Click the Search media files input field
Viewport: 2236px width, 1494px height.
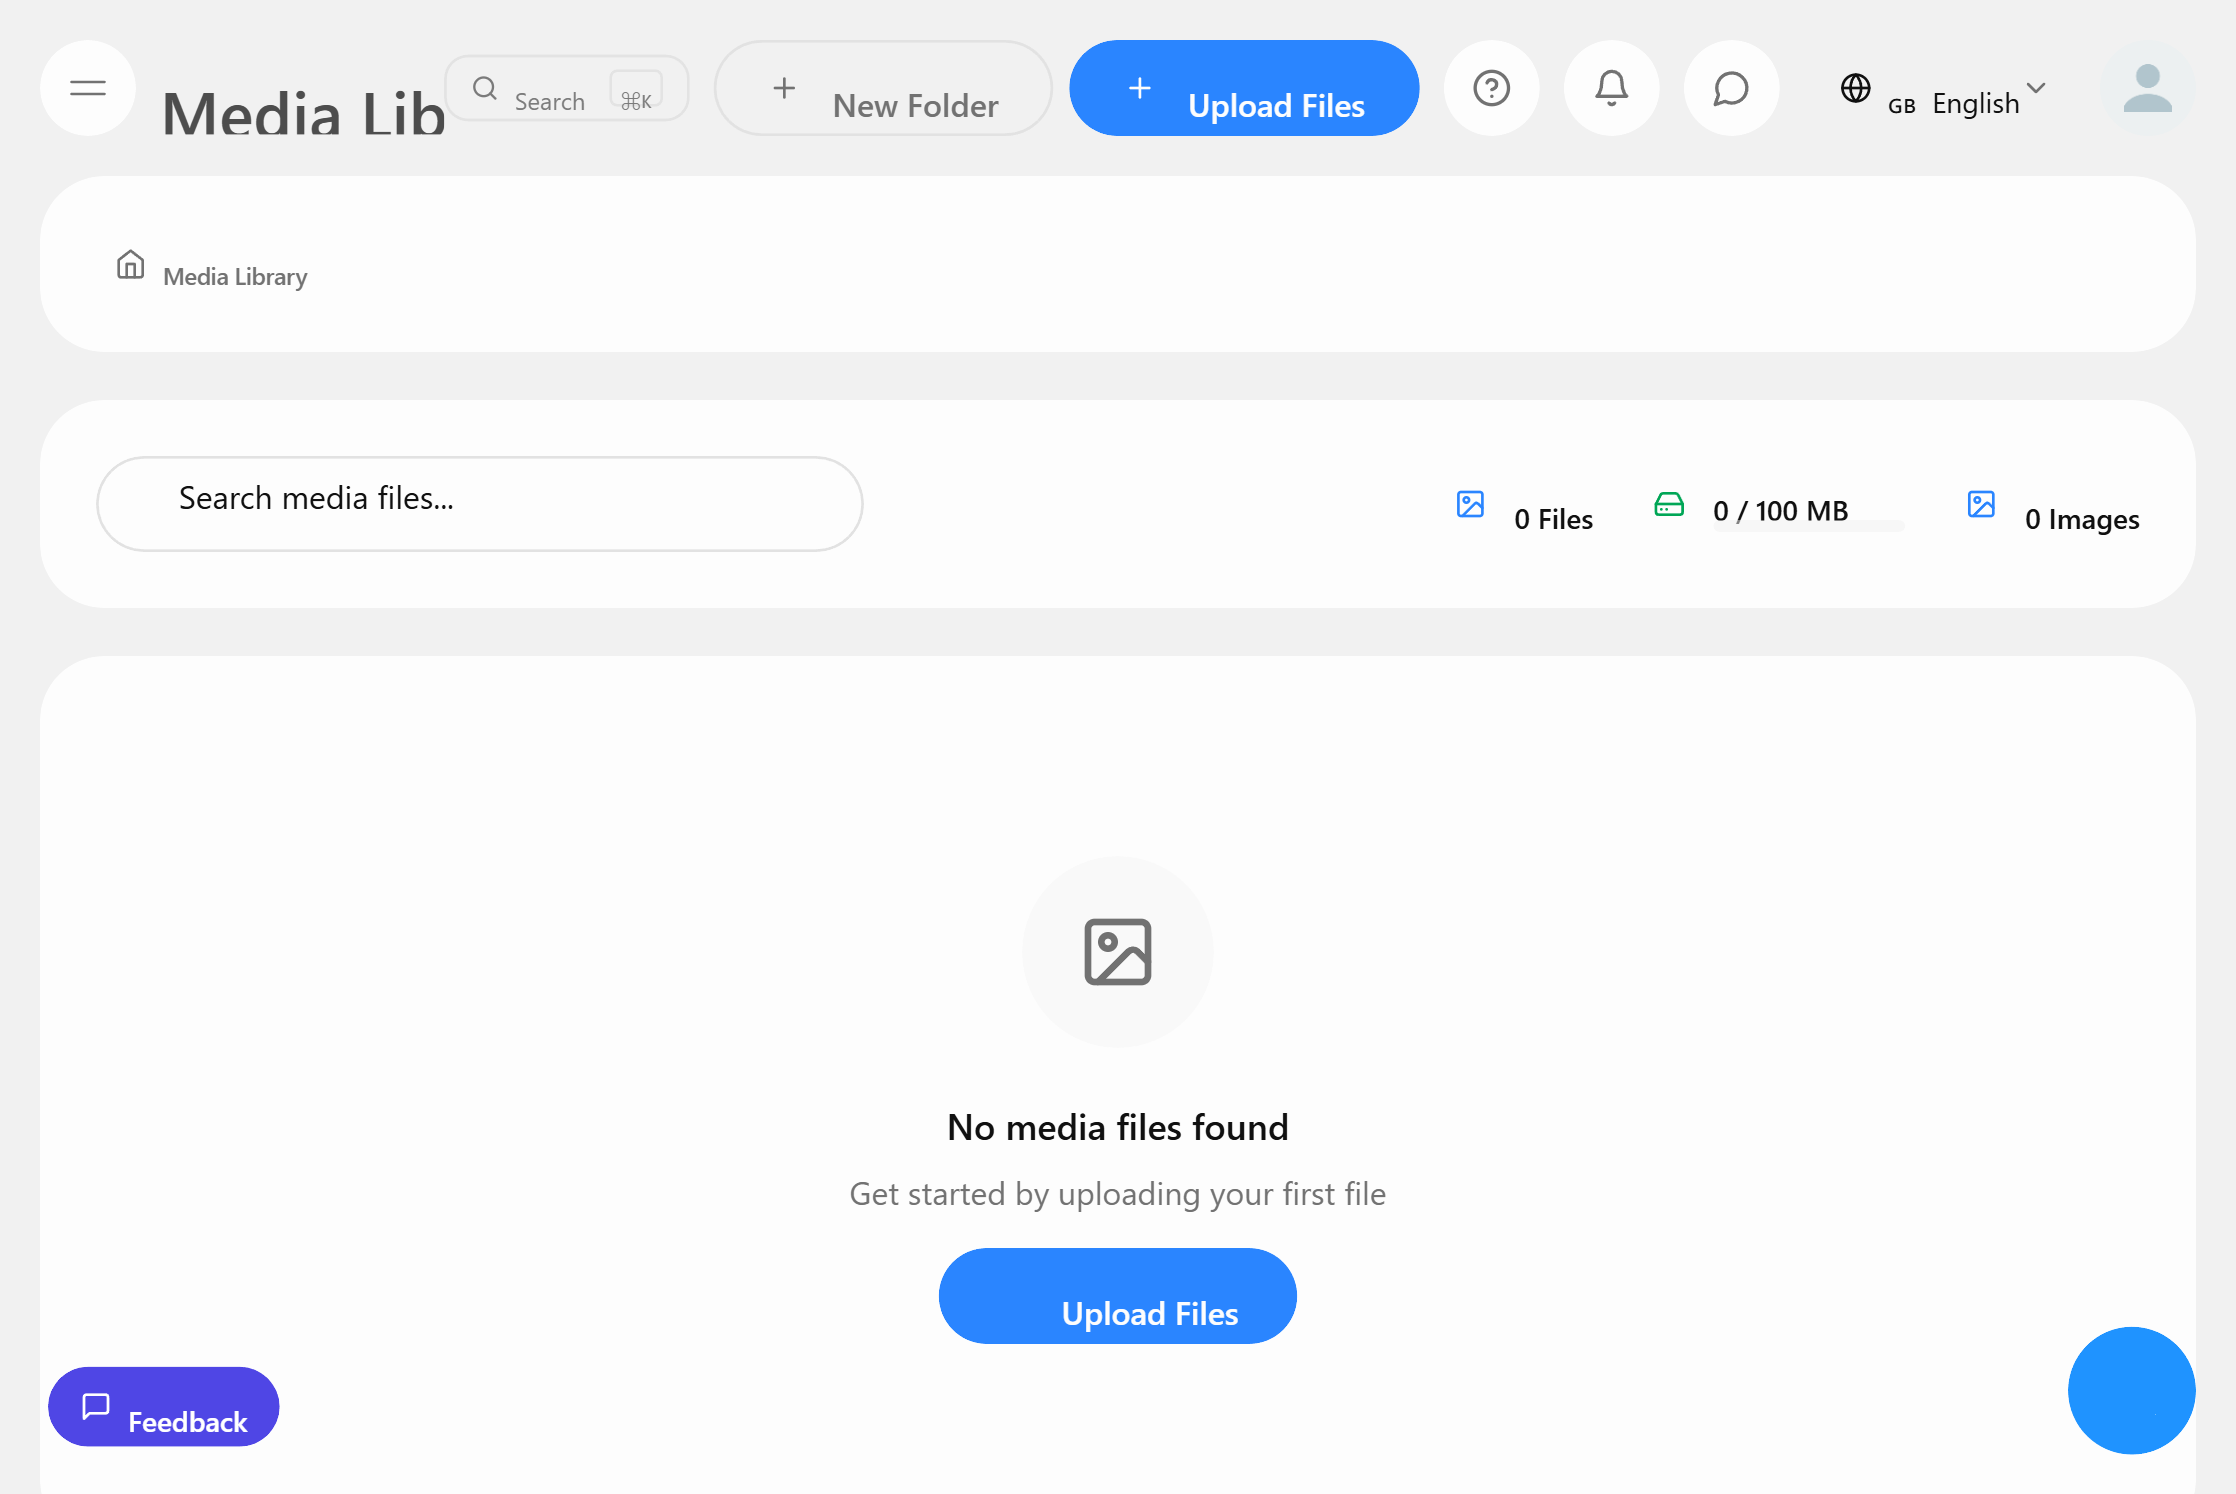pyautogui.click(x=480, y=503)
